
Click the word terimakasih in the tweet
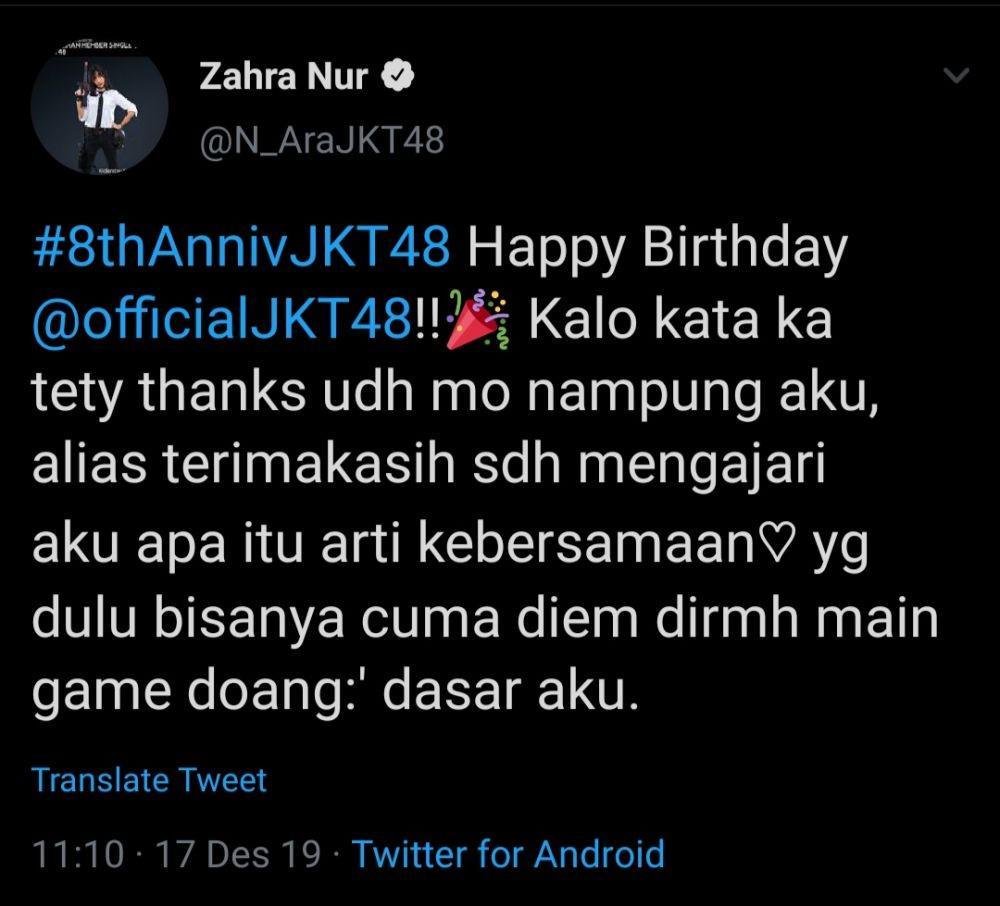pyautogui.click(x=308, y=465)
